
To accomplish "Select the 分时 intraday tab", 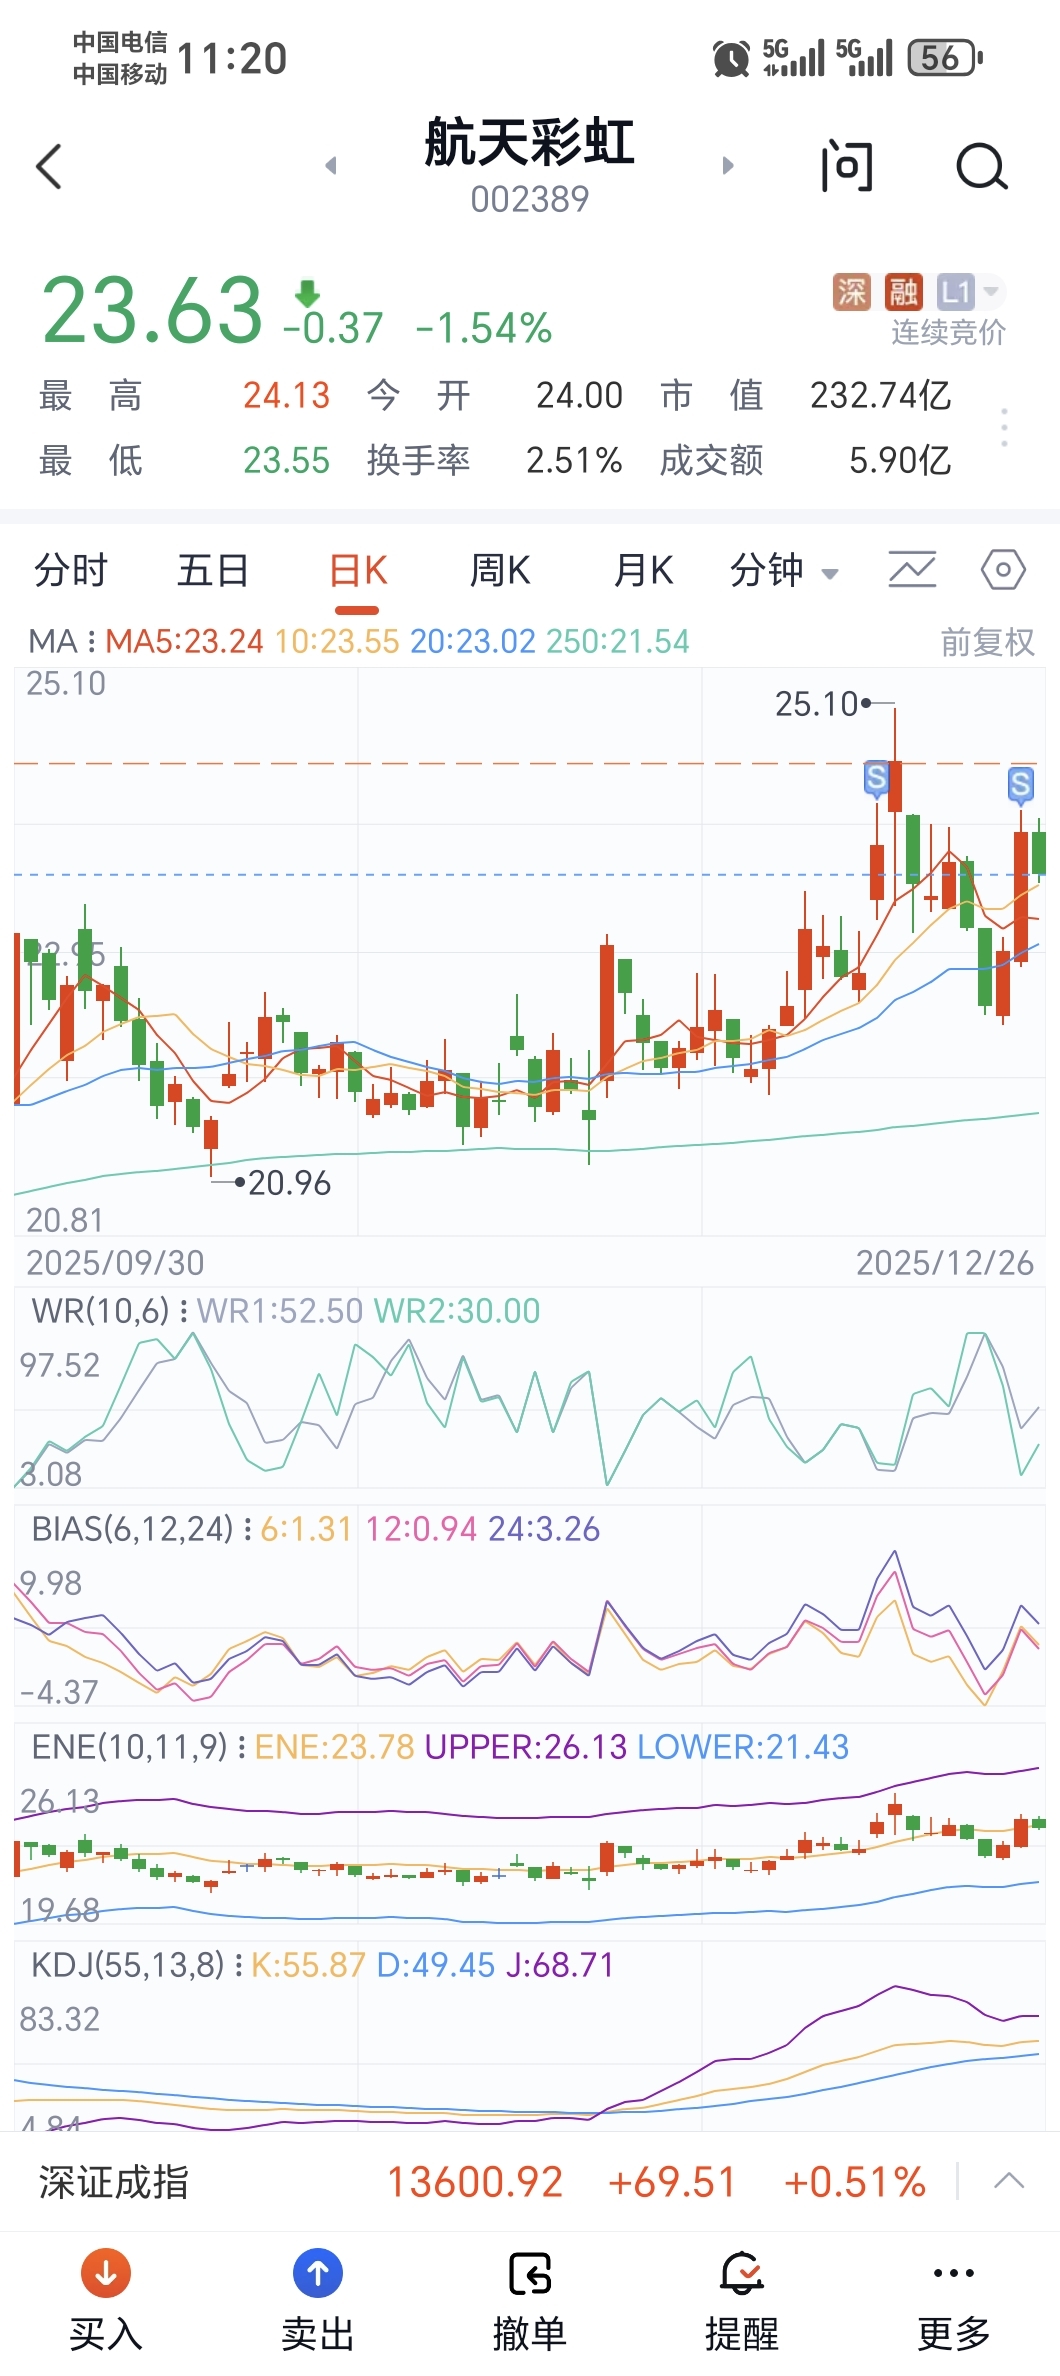I will pyautogui.click(x=71, y=571).
